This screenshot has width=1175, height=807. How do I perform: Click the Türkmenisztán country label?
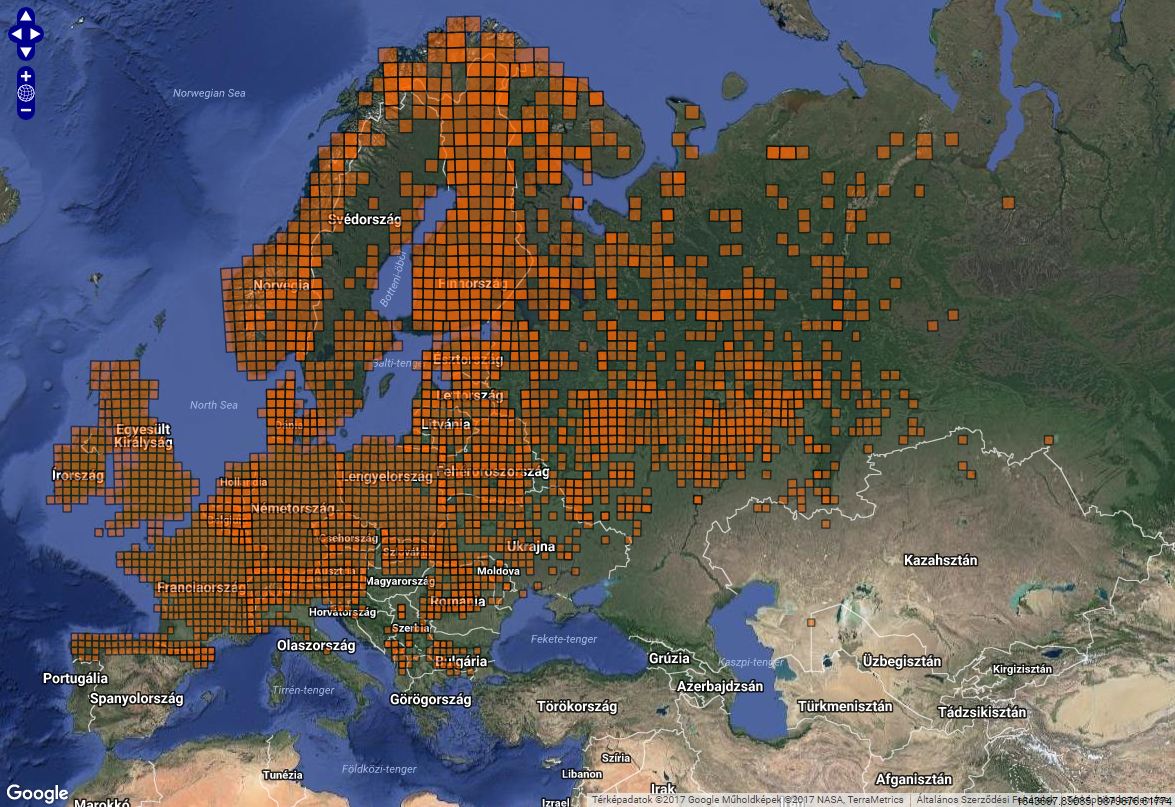point(844,706)
